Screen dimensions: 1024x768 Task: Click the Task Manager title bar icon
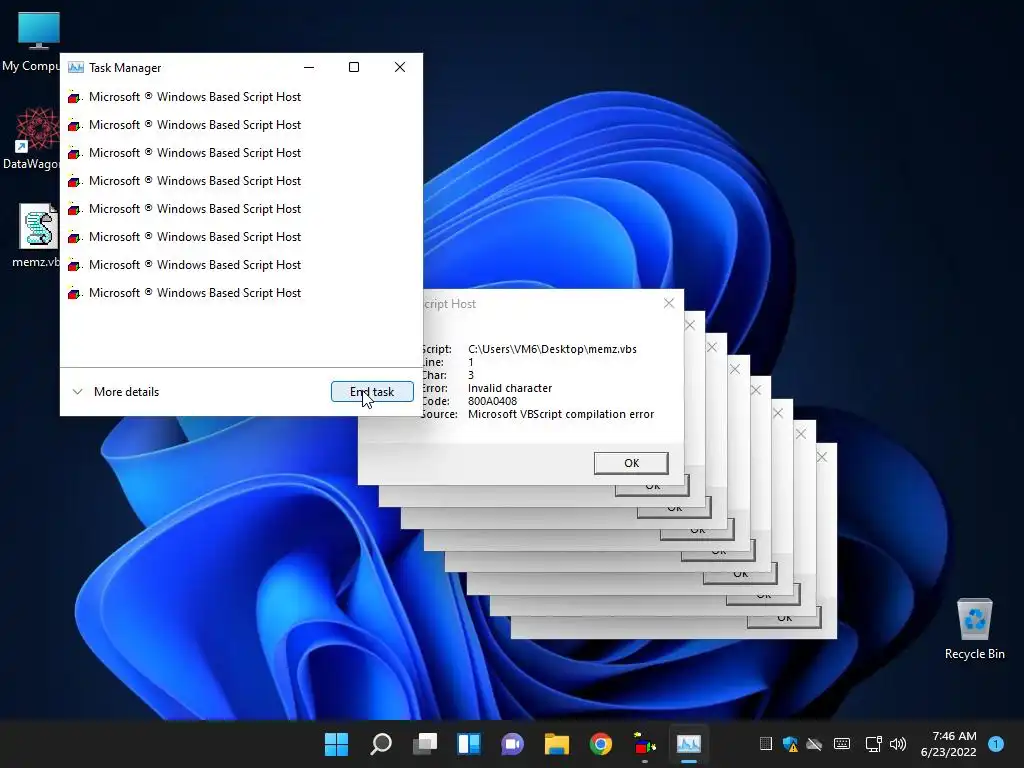76,67
